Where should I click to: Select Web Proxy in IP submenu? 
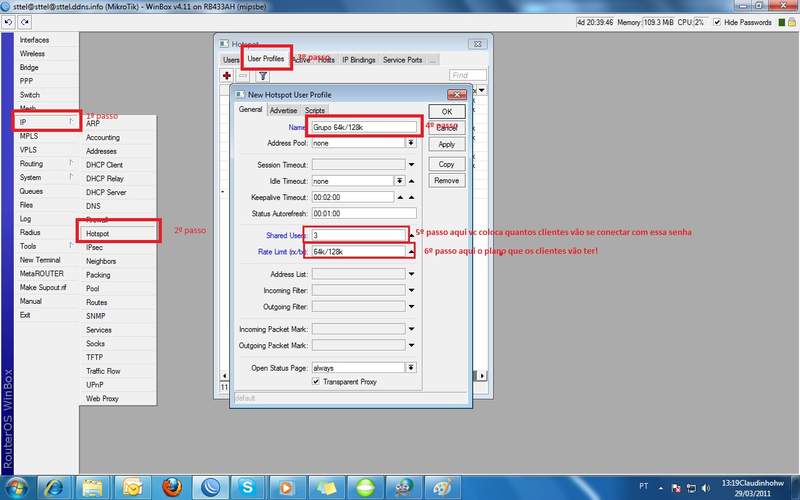click(x=118, y=399)
